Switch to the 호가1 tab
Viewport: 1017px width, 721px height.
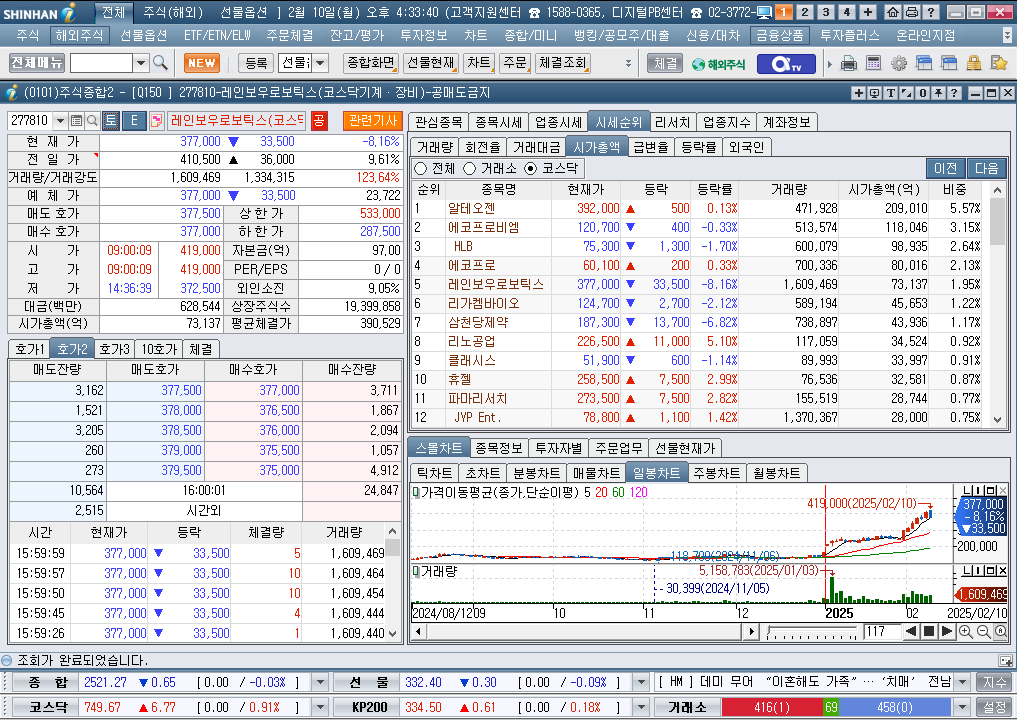30,349
